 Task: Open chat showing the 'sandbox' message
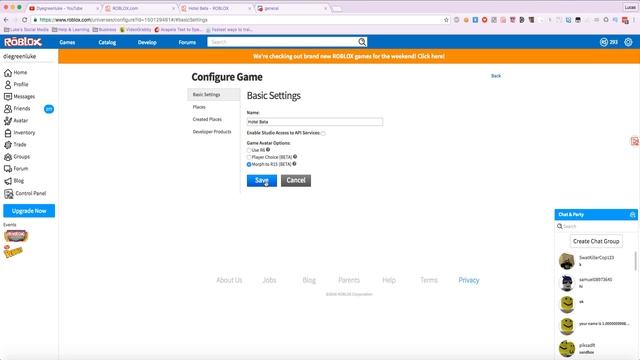596,348
